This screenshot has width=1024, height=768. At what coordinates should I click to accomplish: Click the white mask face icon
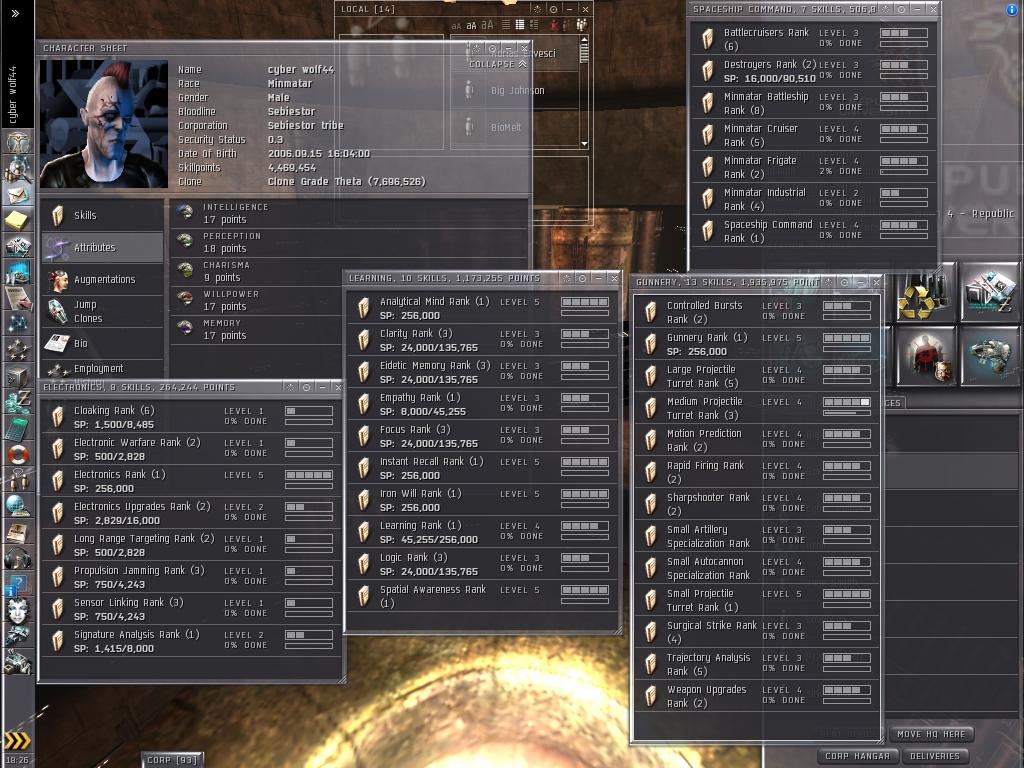(18, 611)
